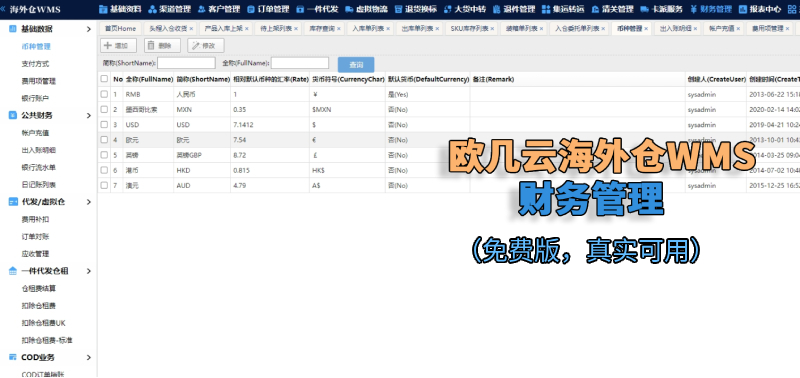This screenshot has width=800, height=378.
Task: Switch to the 入仓委托单列表 tab
Action: [x=580, y=29]
